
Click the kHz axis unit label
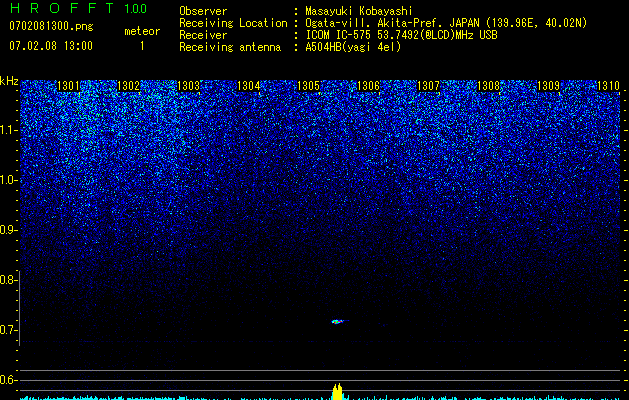point(9,81)
